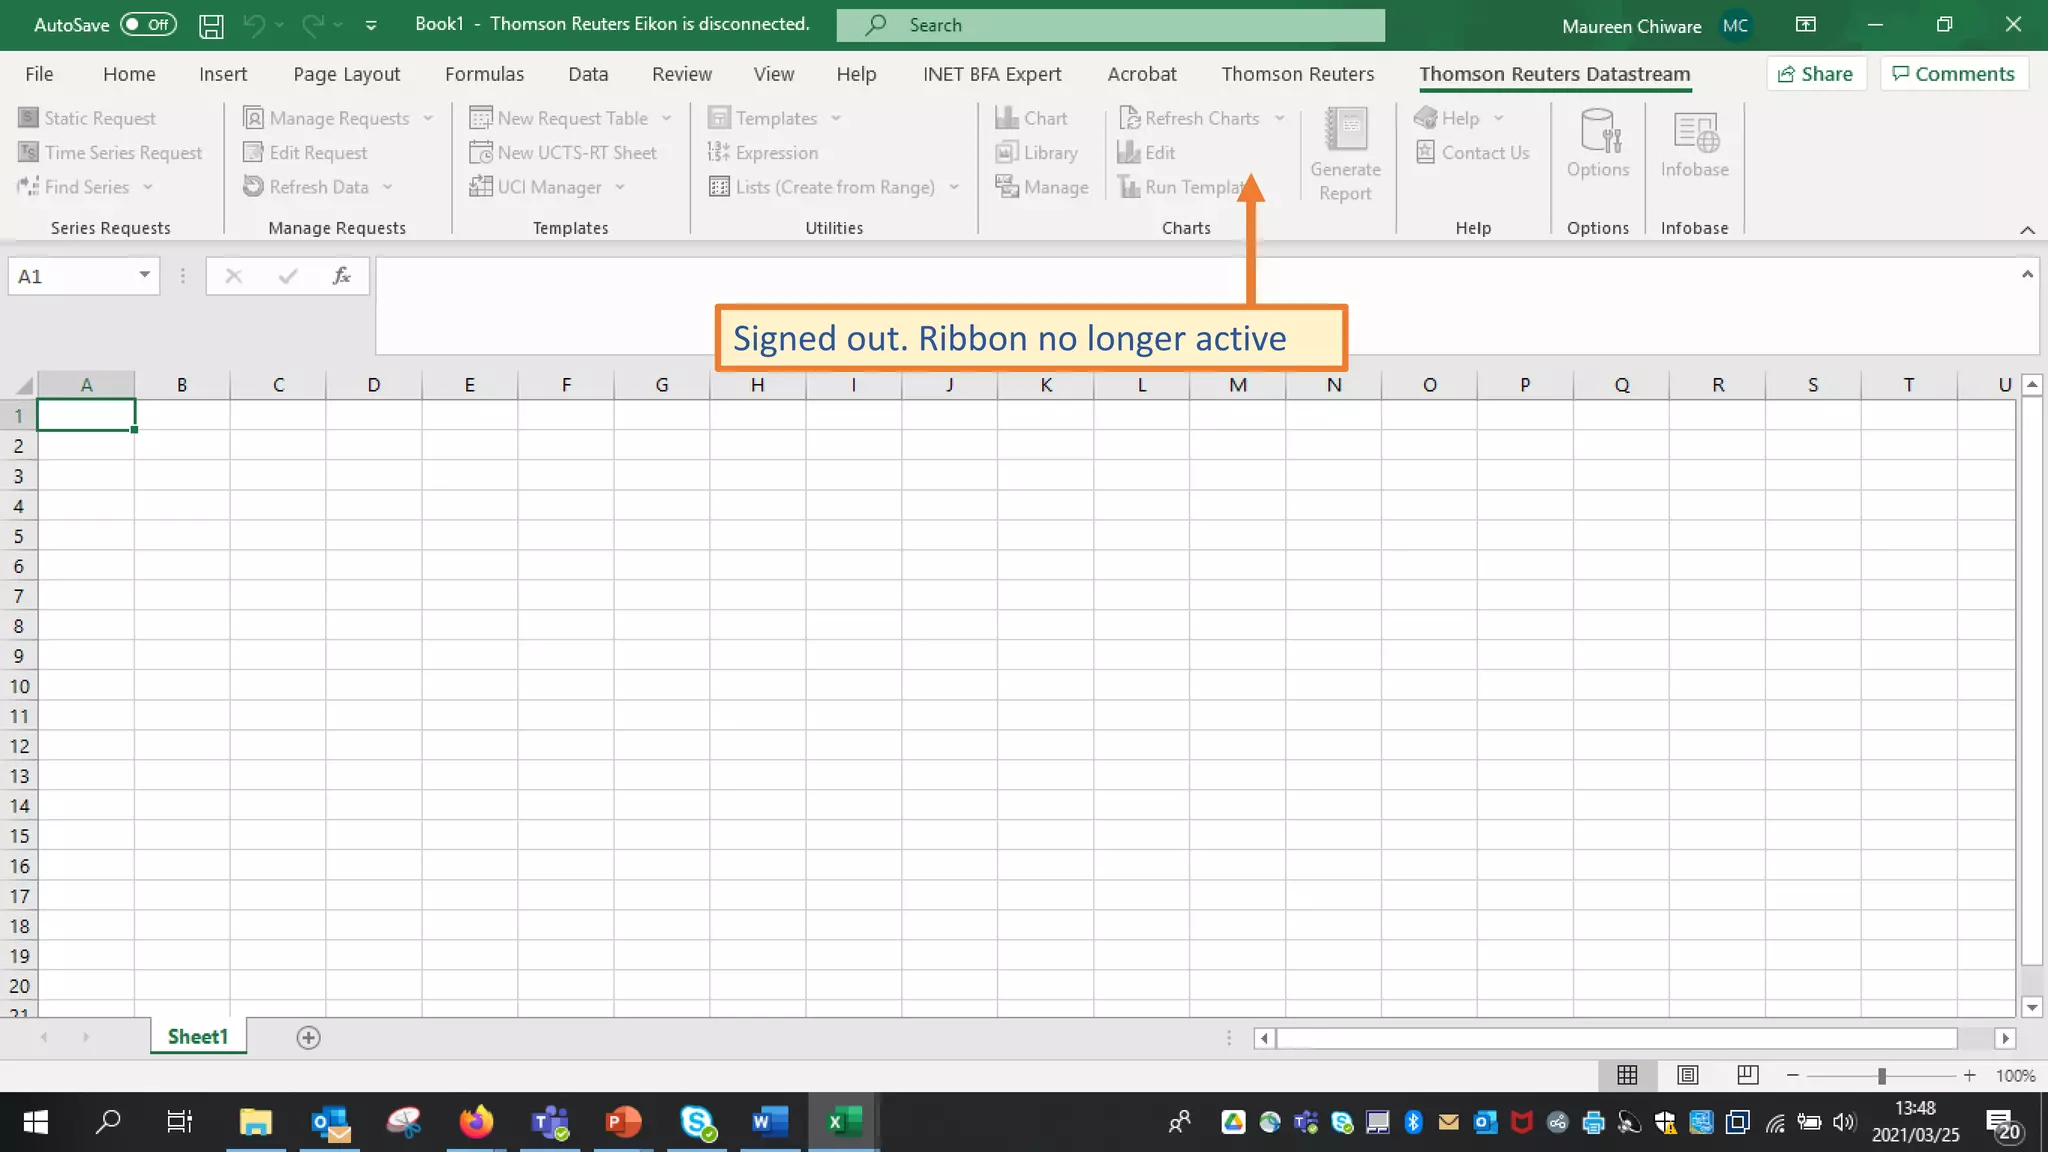Expand the Name Box dropdown arrow

coord(144,275)
